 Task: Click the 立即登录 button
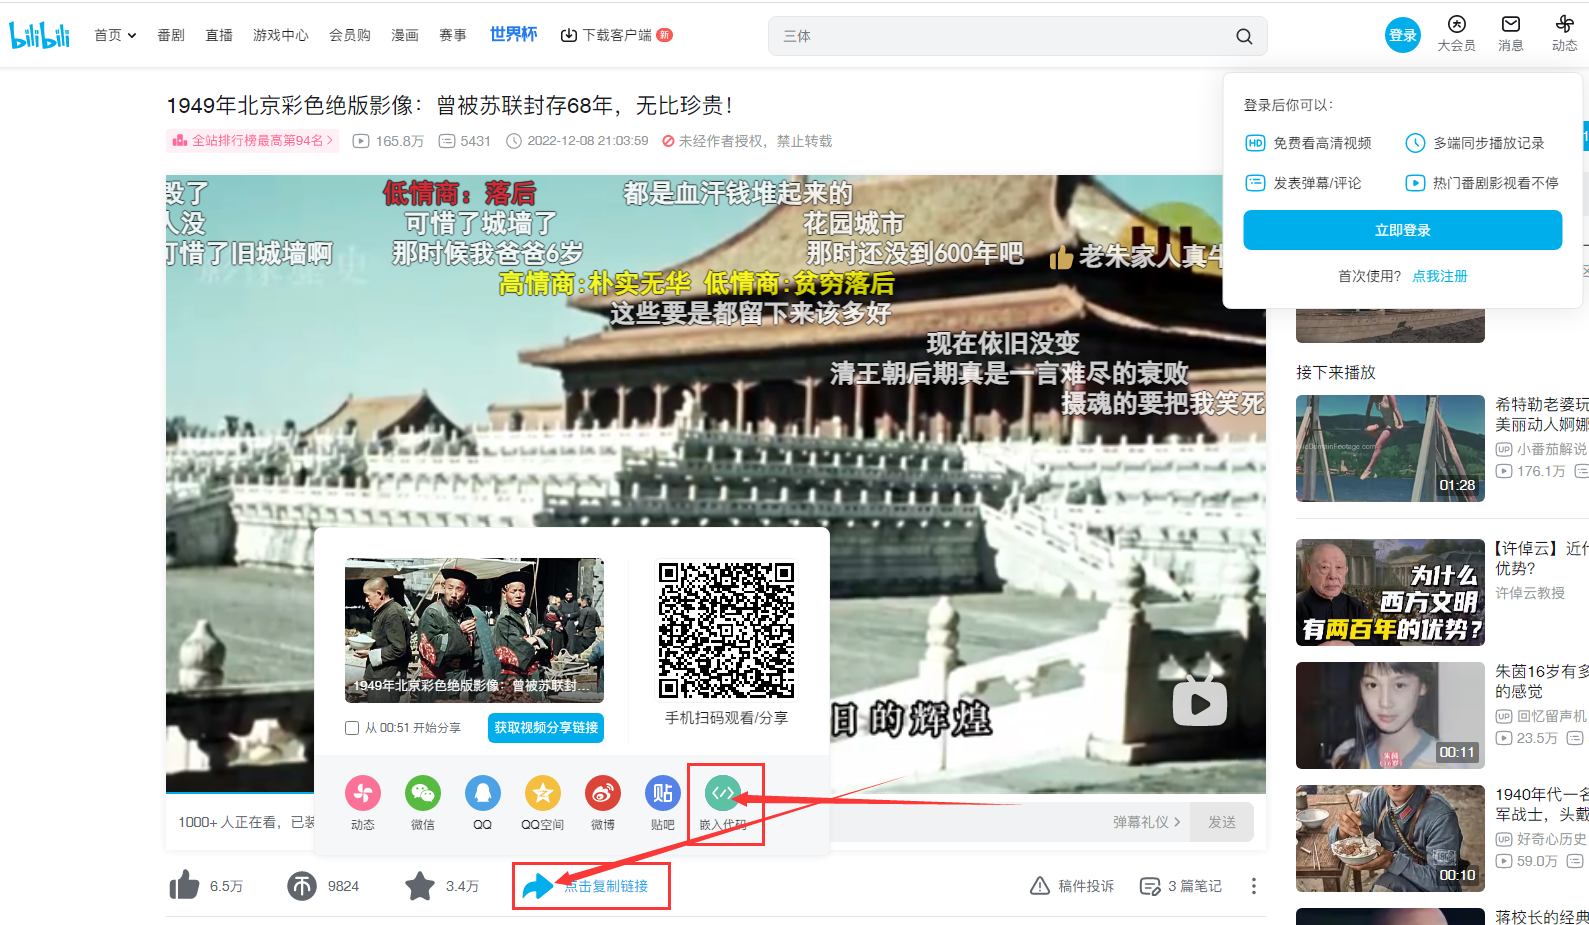pyautogui.click(x=1402, y=230)
